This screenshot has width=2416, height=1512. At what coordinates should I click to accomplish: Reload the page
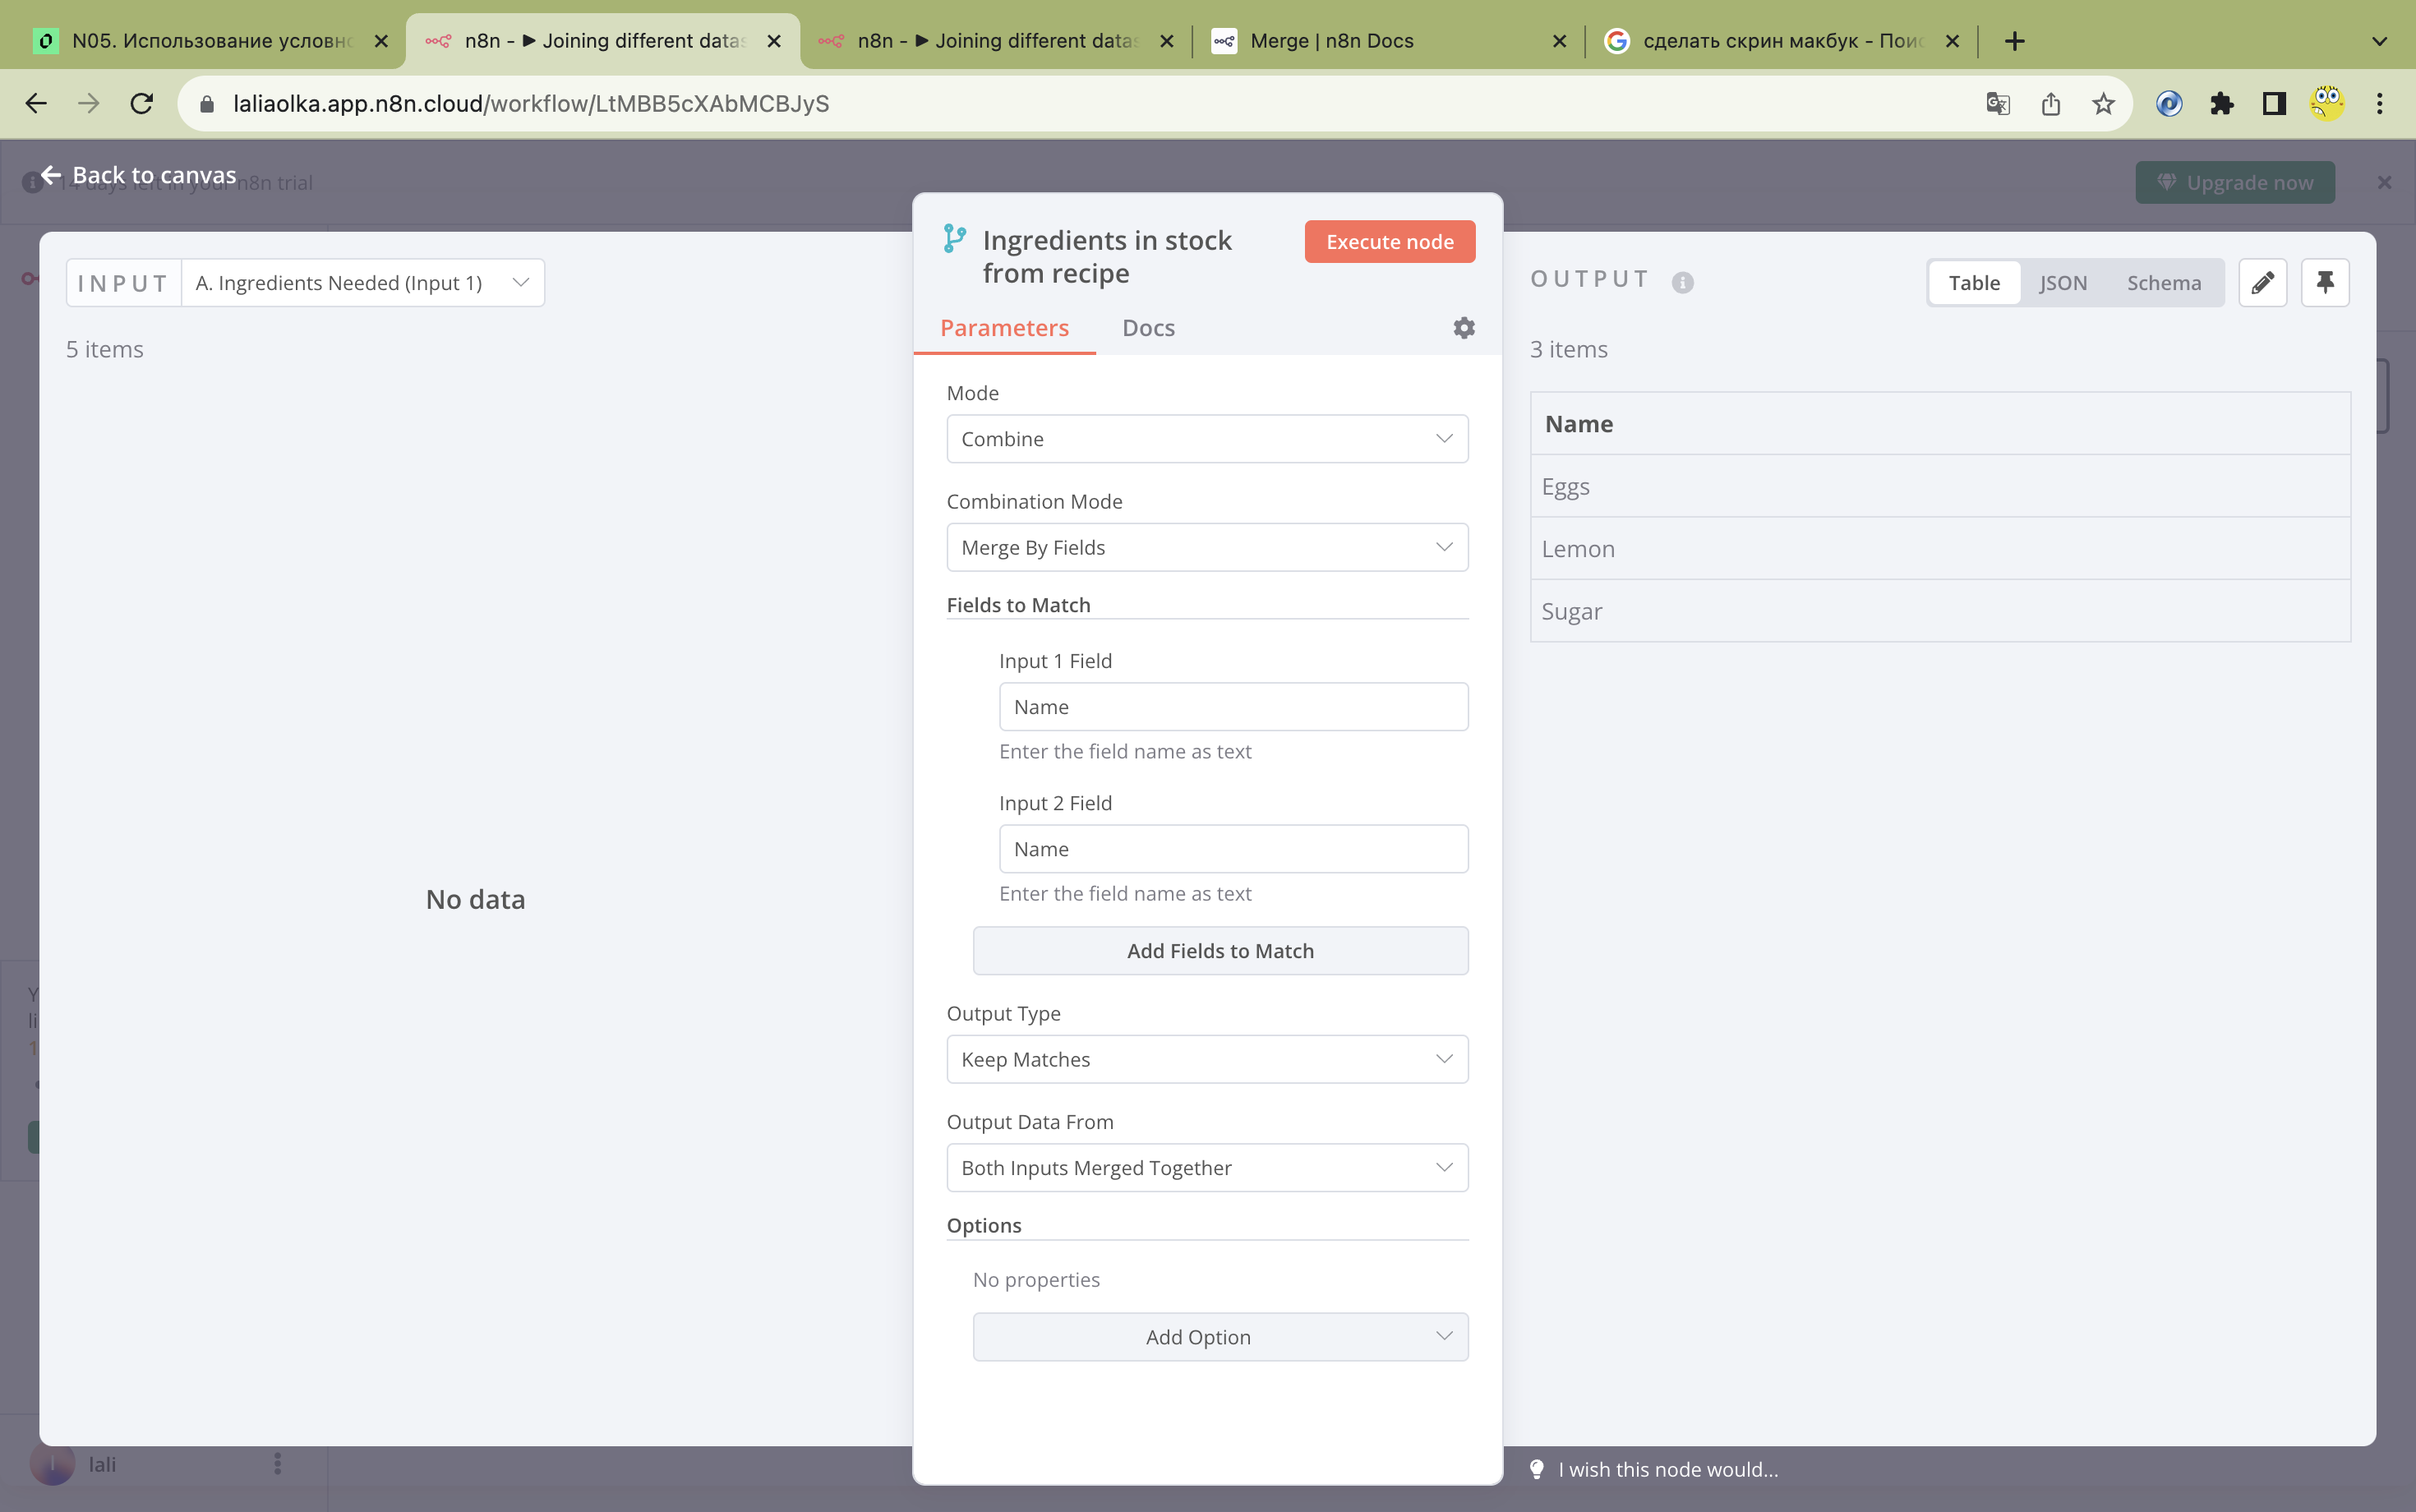coord(142,104)
